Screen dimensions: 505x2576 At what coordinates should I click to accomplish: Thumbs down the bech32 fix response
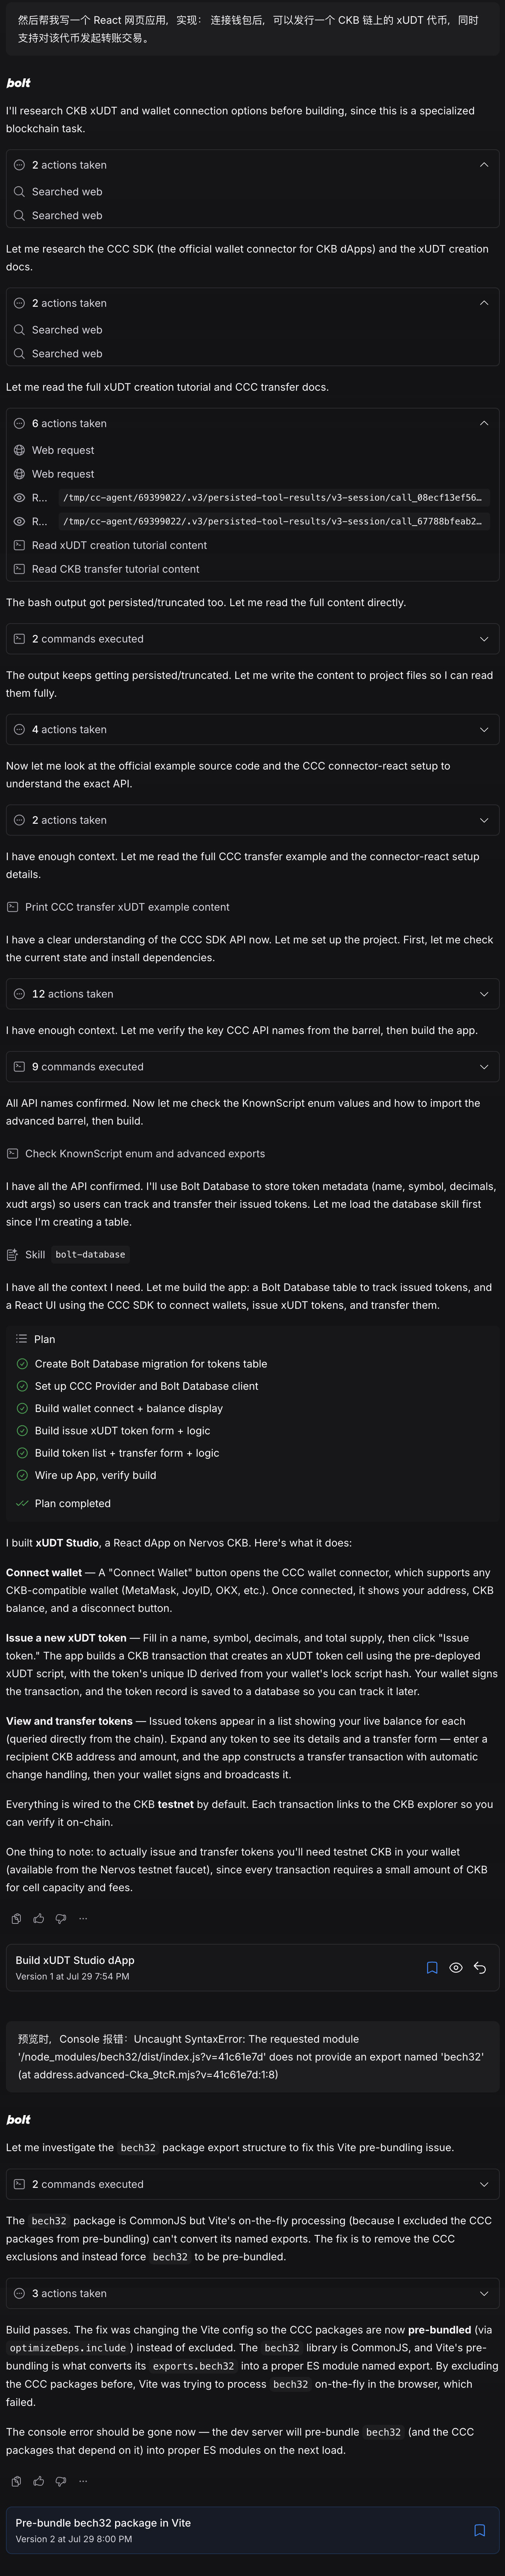(x=60, y=2481)
